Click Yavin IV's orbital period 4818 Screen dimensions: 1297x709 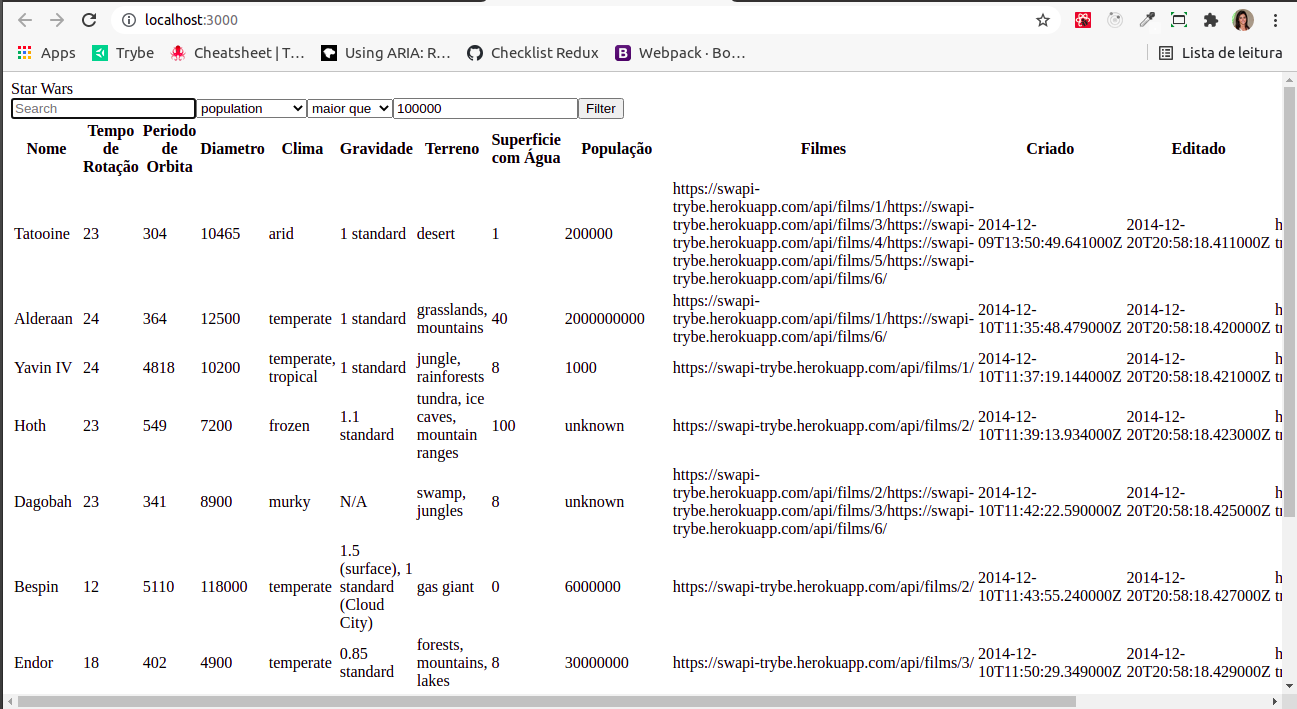[159, 368]
